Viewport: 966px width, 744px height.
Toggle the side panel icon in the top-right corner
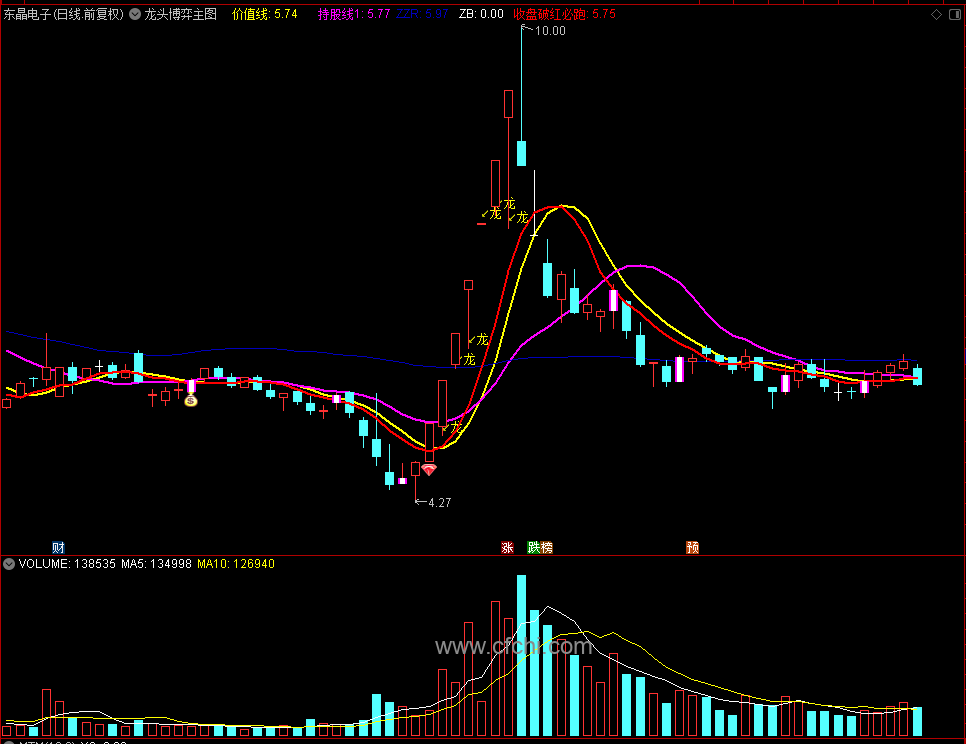point(954,14)
